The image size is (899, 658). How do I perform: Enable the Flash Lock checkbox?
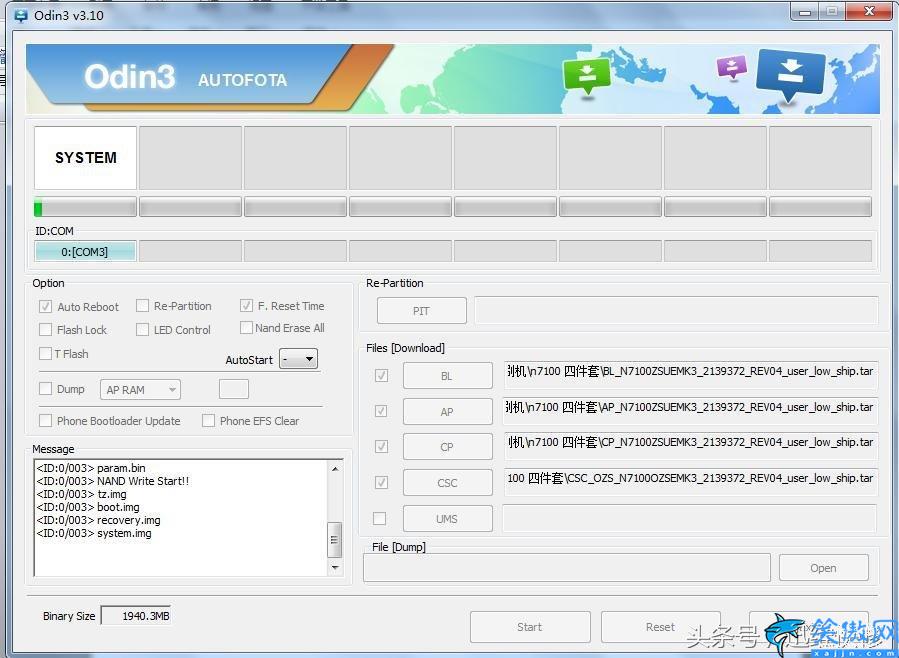point(45,330)
